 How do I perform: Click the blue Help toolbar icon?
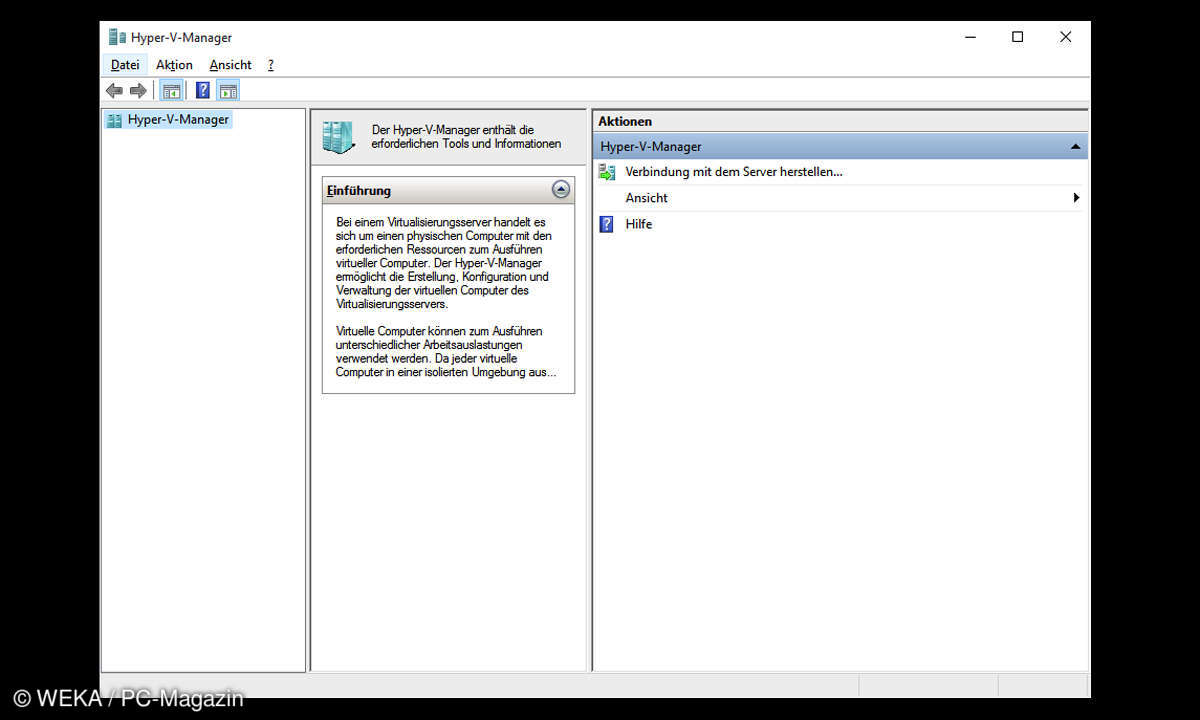[x=202, y=91]
